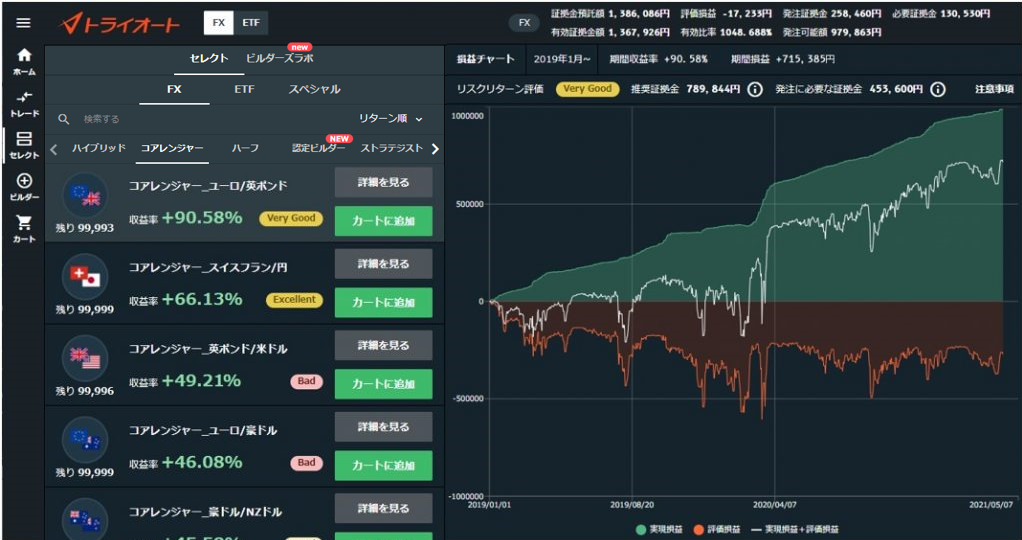This screenshot has height=540, width=1022.
Task: Select the ハイブリッド strategy tab
Action: [98, 148]
